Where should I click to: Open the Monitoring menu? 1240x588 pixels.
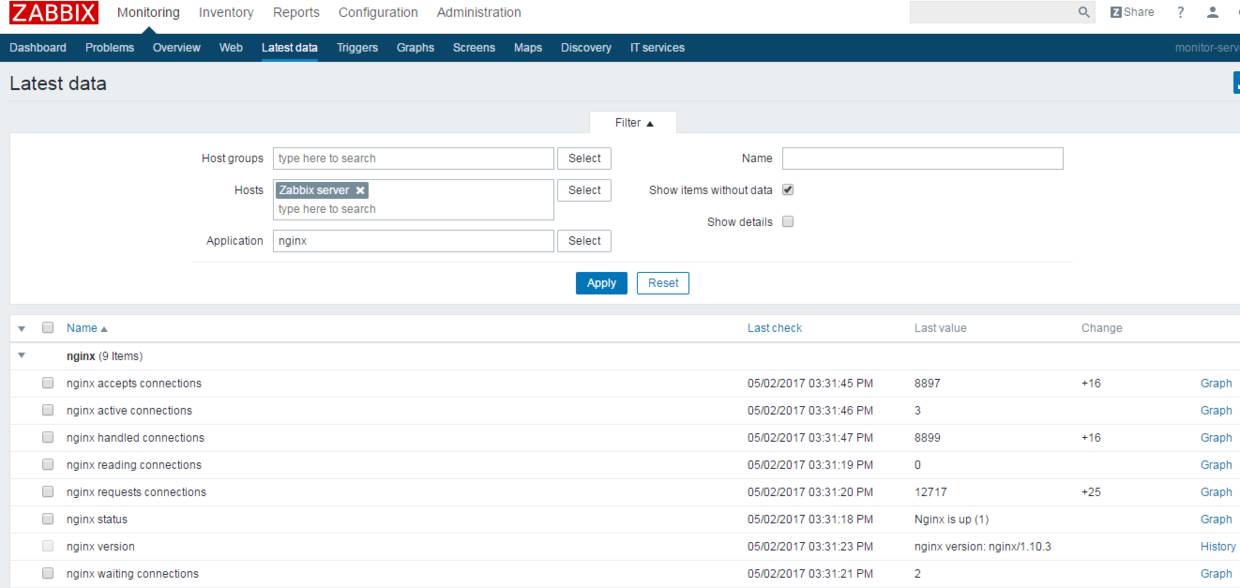(x=149, y=13)
